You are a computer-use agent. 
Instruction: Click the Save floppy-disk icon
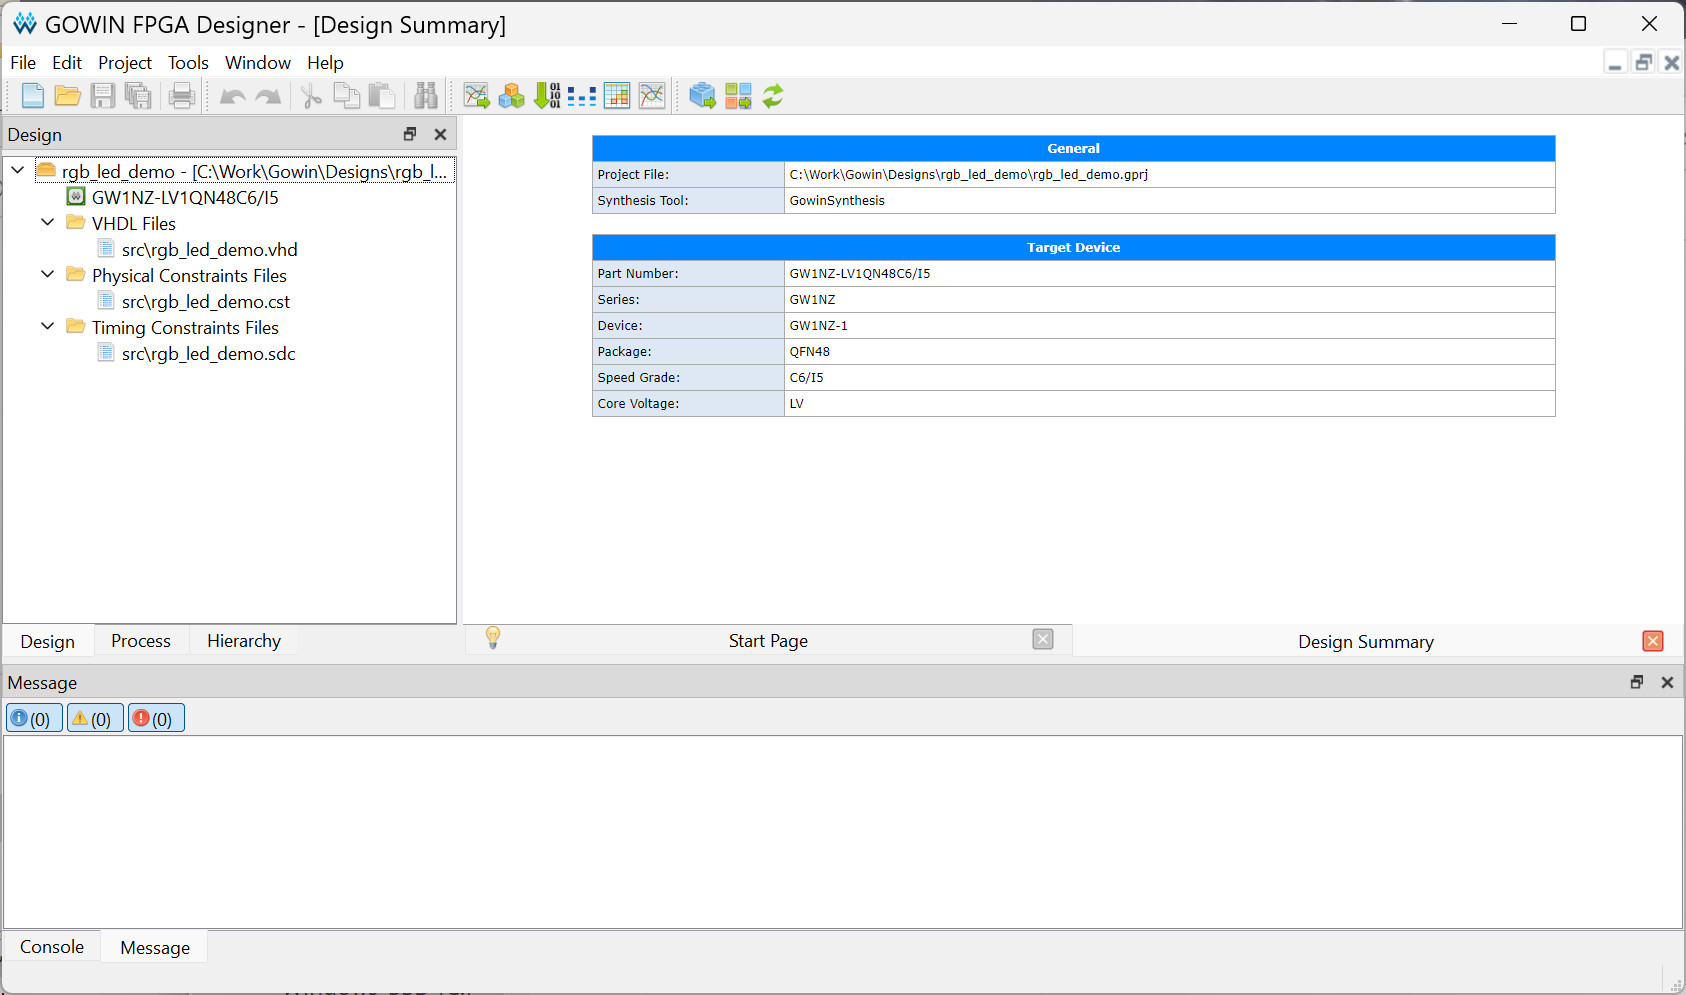(103, 96)
